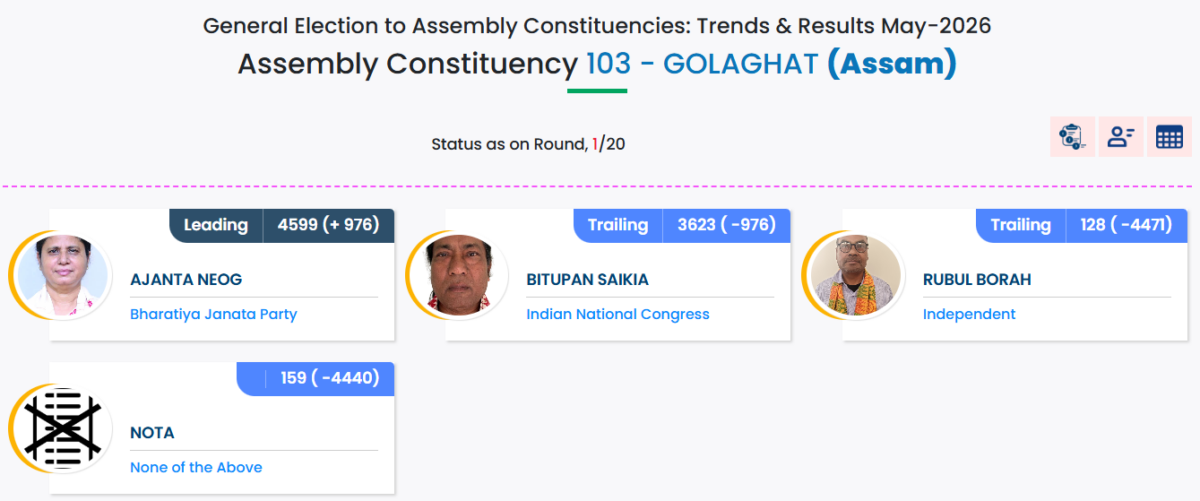Click the NOTA crossed ballot icon
The width and height of the screenshot is (1200, 501).
pos(62,429)
